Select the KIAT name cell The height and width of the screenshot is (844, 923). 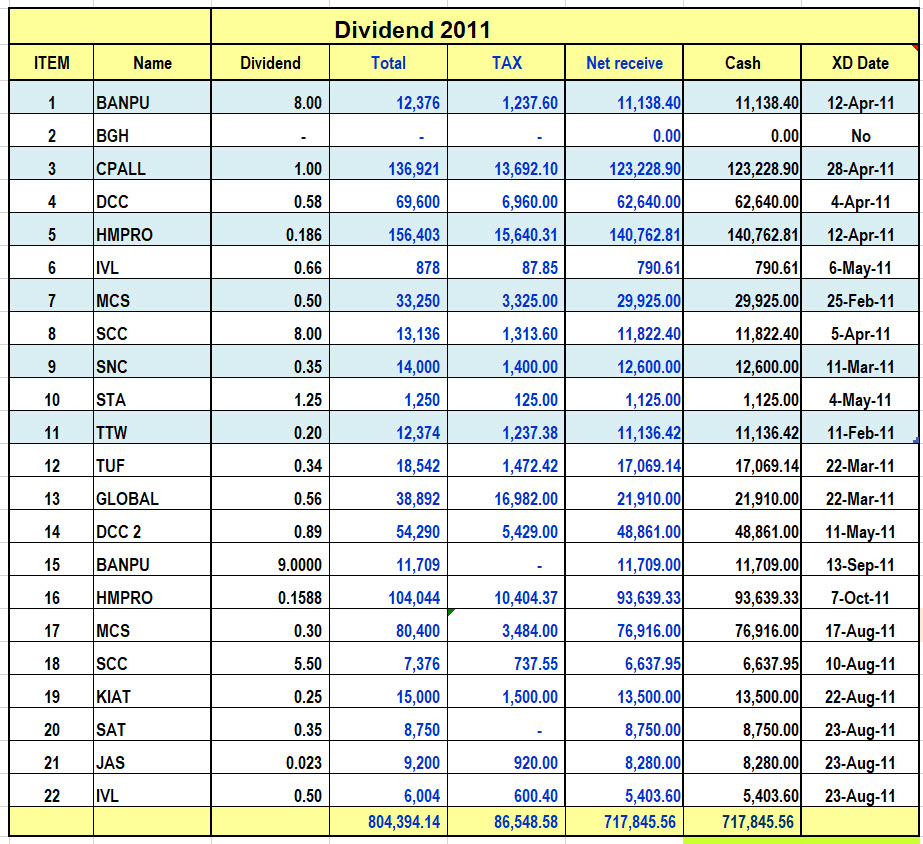[152, 691]
